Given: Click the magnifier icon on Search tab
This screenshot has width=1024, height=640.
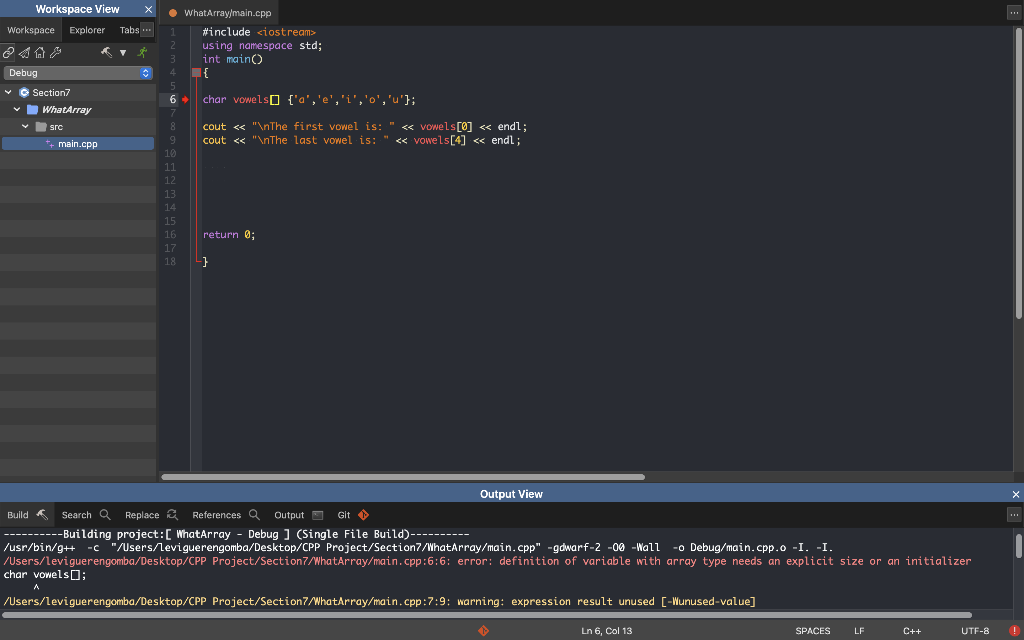Looking at the screenshot, I should (x=104, y=515).
